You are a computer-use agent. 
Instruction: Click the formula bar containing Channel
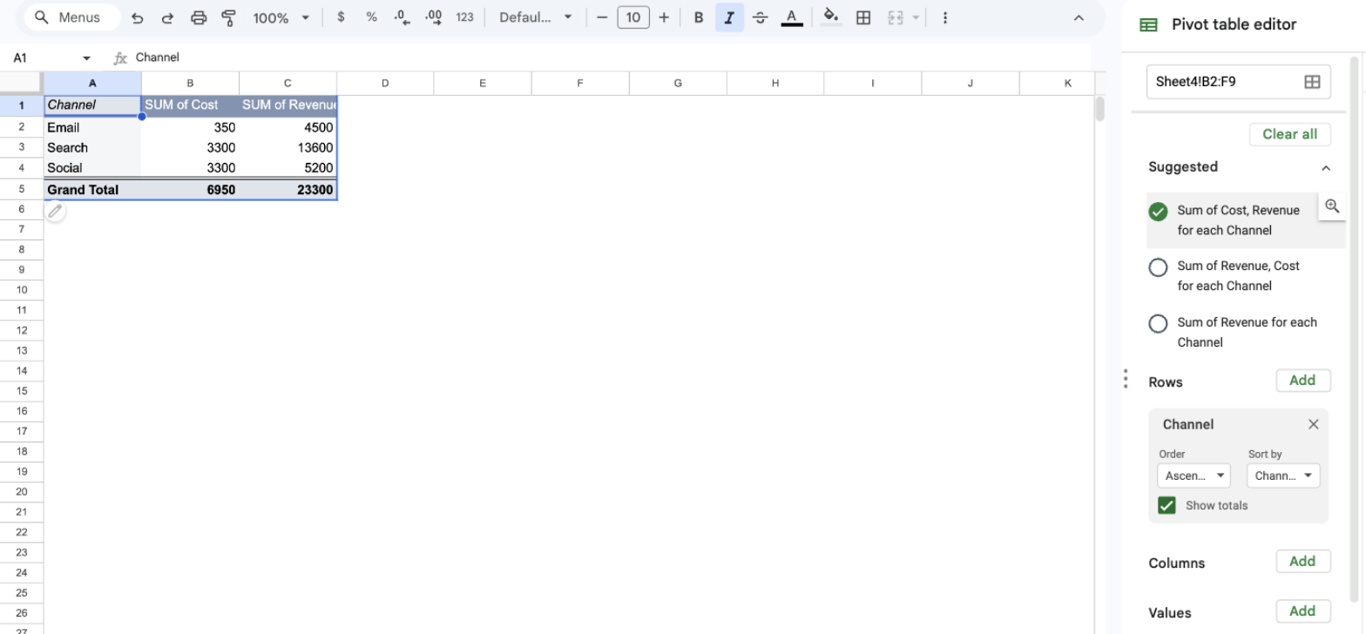pyautogui.click(x=610, y=58)
